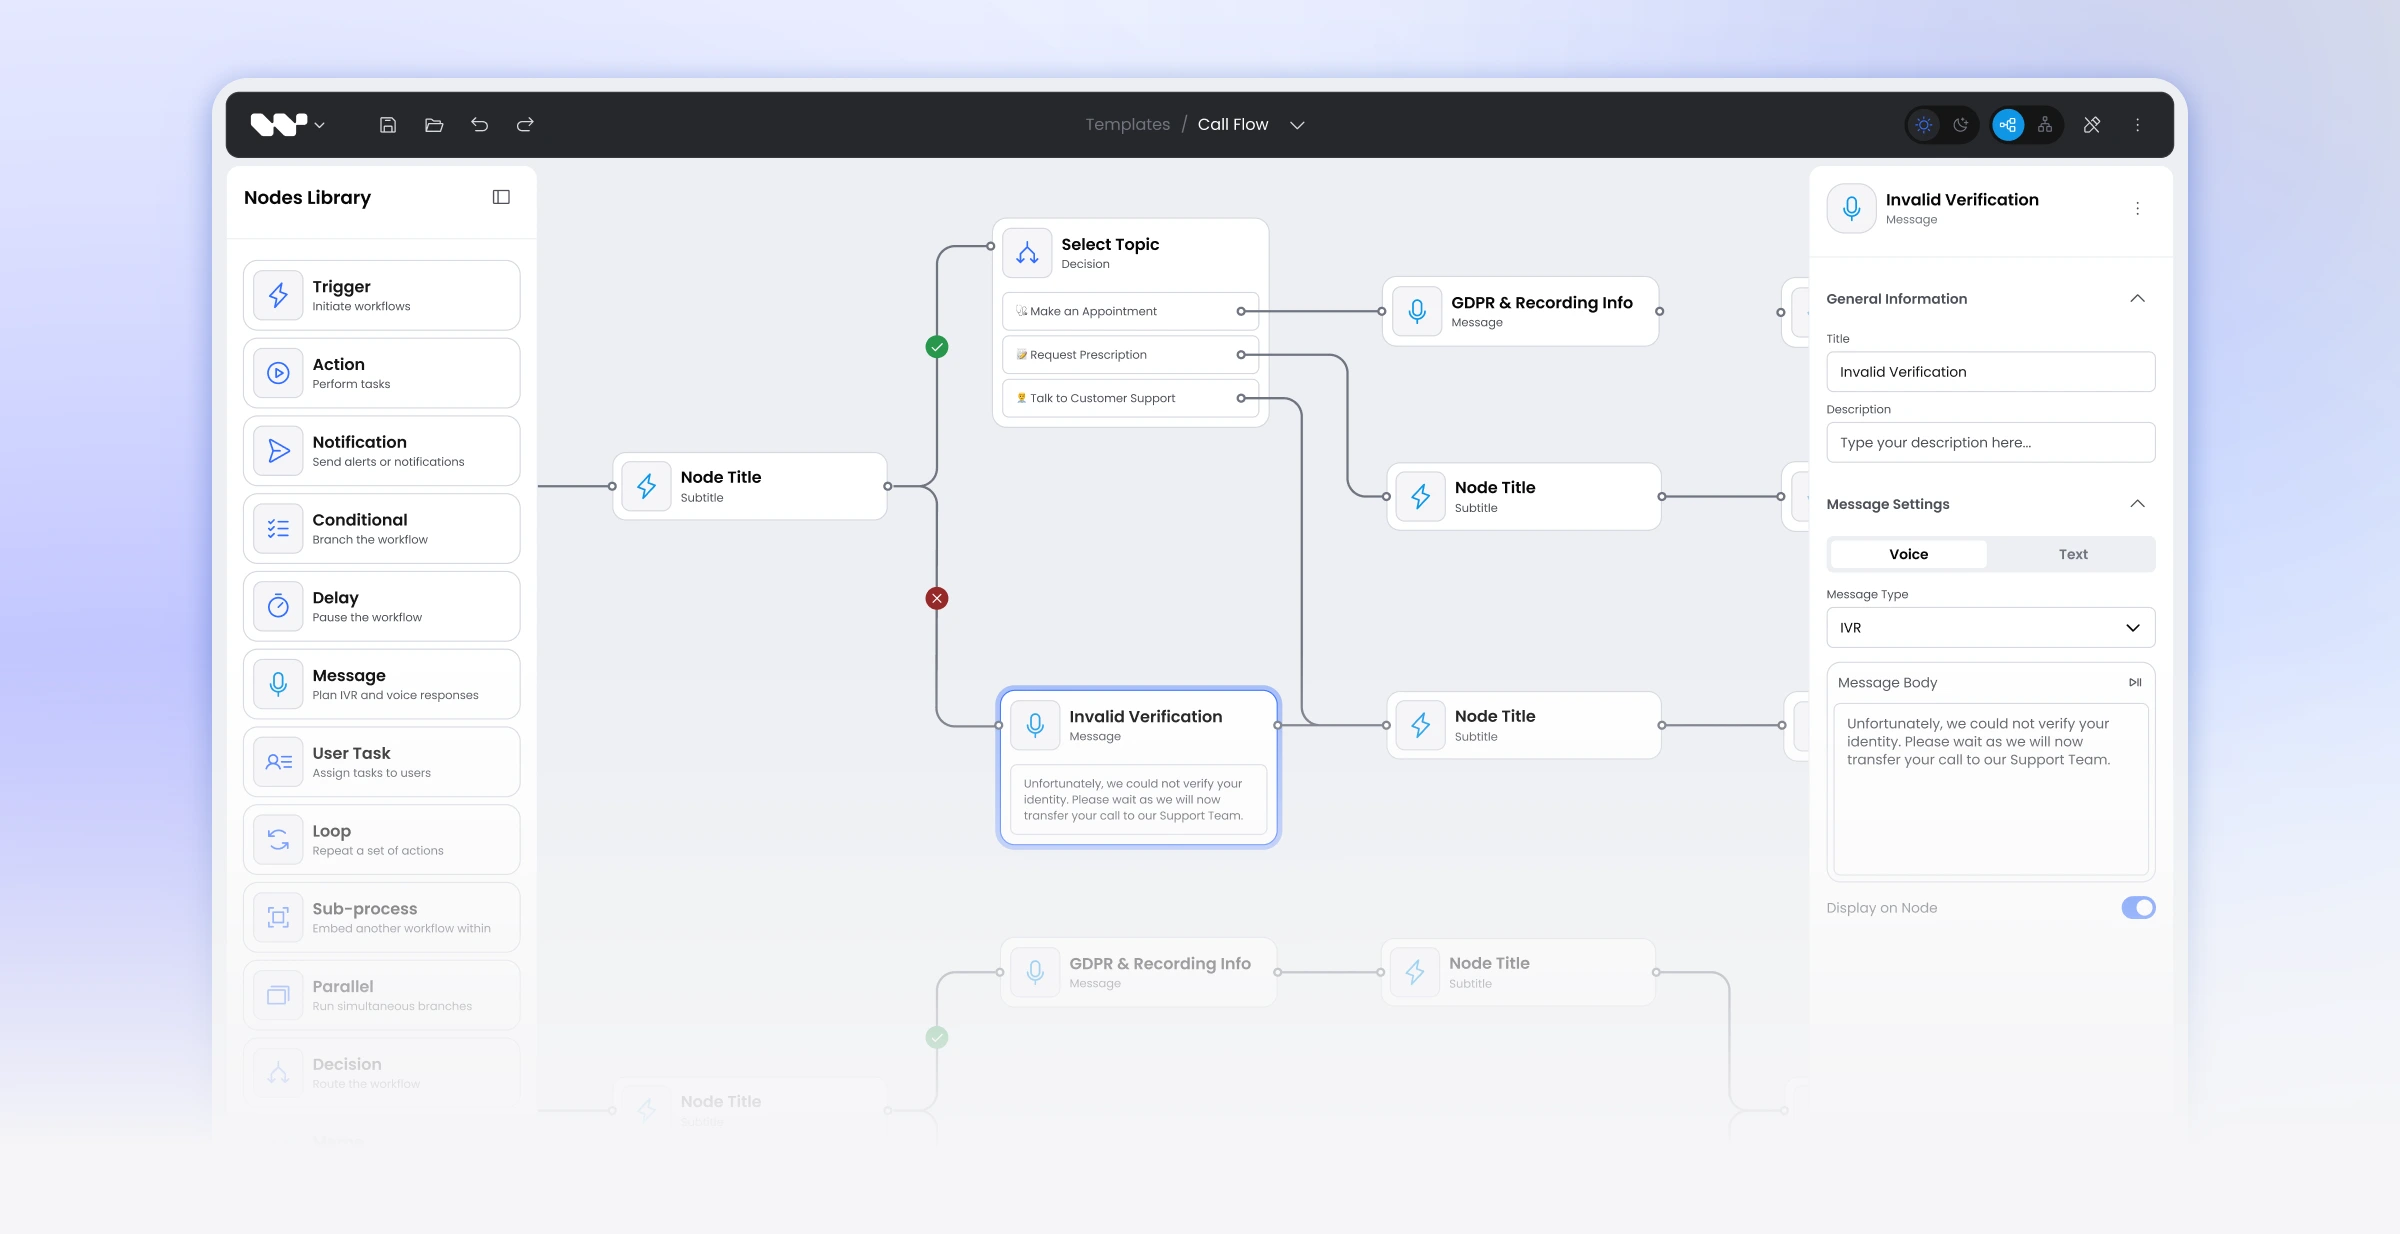Expand the Call Flow title dropdown
Screen dimensions: 2400x1234
pos(1297,125)
